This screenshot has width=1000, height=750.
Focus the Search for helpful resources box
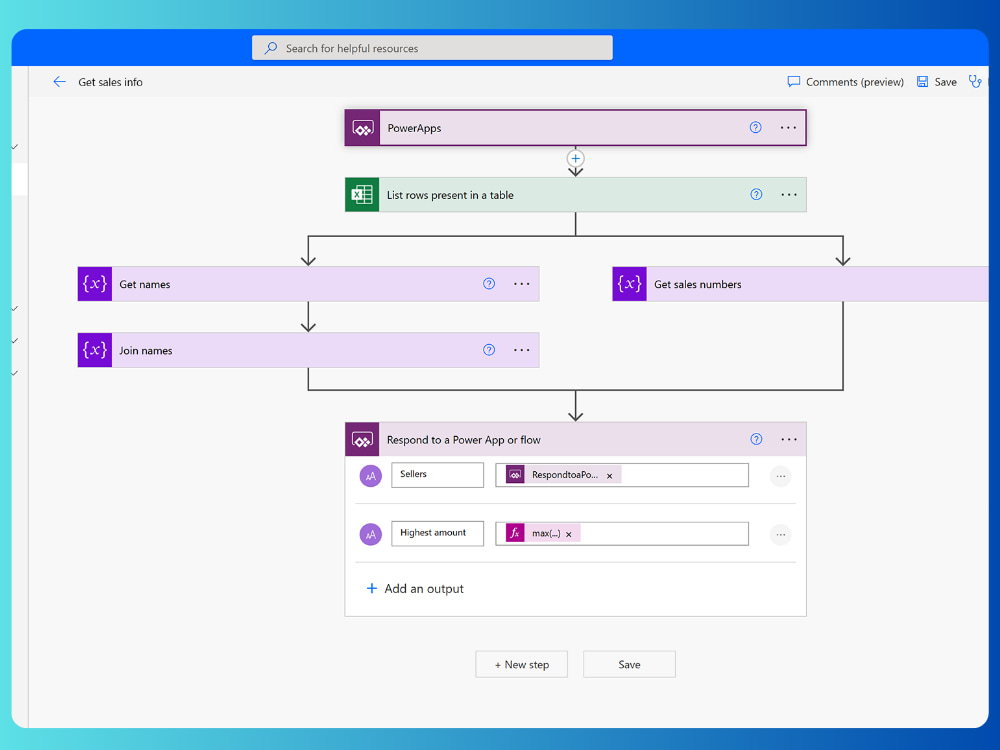(432, 48)
